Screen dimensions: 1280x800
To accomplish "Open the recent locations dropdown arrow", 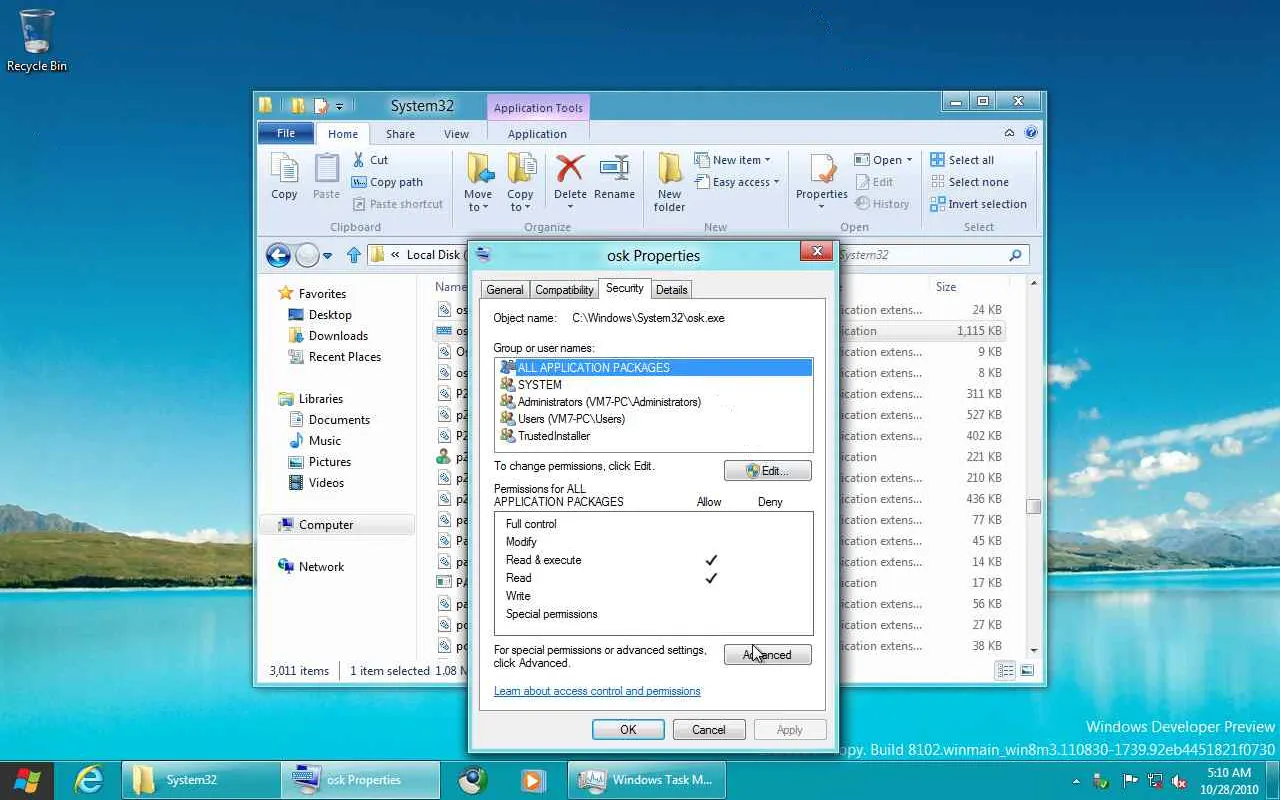I will (x=327, y=256).
